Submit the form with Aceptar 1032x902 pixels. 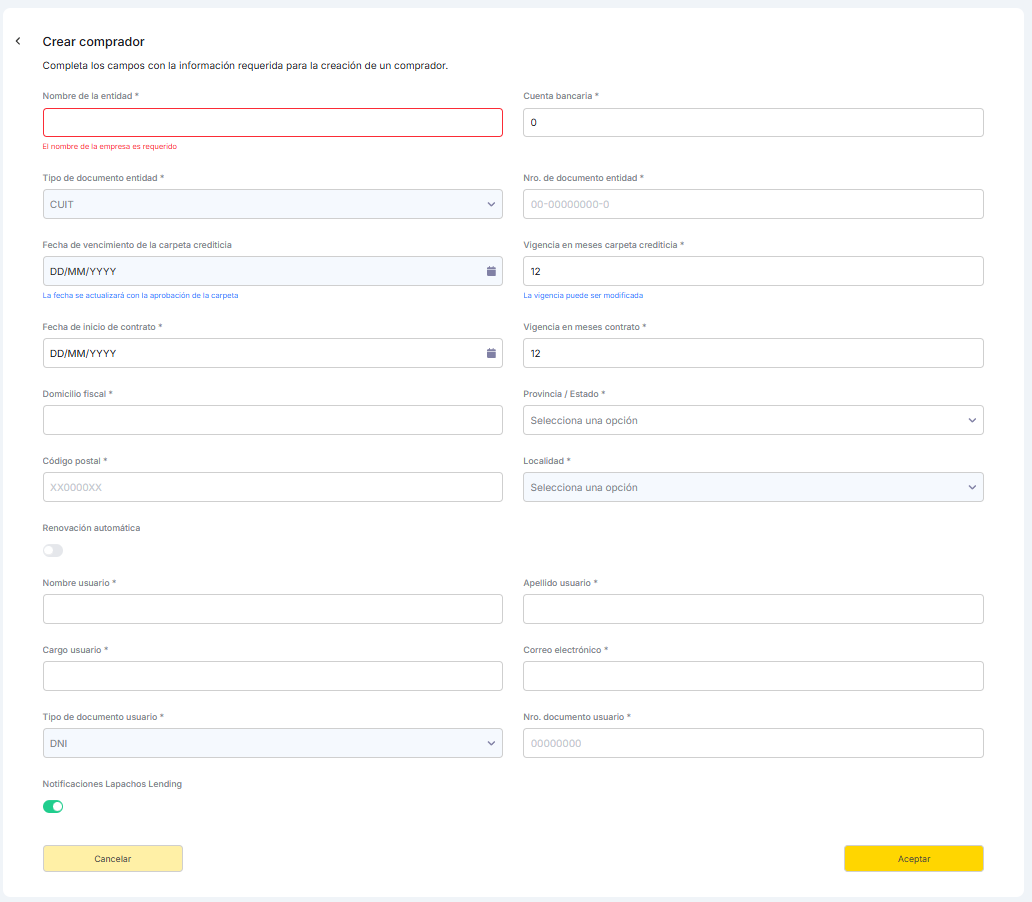pos(913,859)
